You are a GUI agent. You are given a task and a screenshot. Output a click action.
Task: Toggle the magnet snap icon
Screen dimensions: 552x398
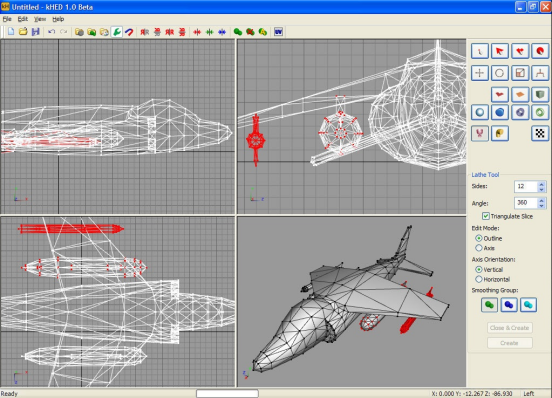(x=129, y=32)
